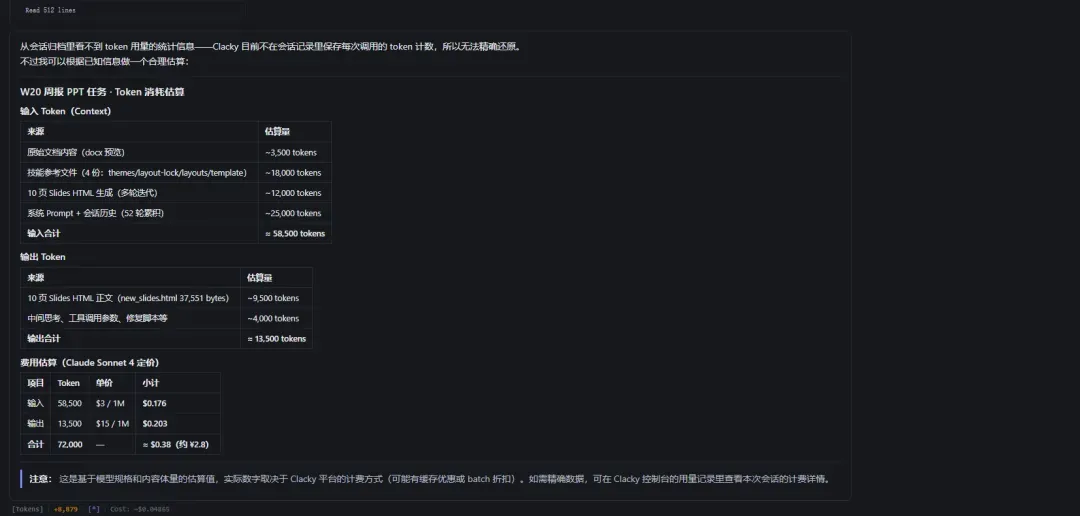
Task: Select the "~3,500 tokens" cell
Action: coord(291,152)
